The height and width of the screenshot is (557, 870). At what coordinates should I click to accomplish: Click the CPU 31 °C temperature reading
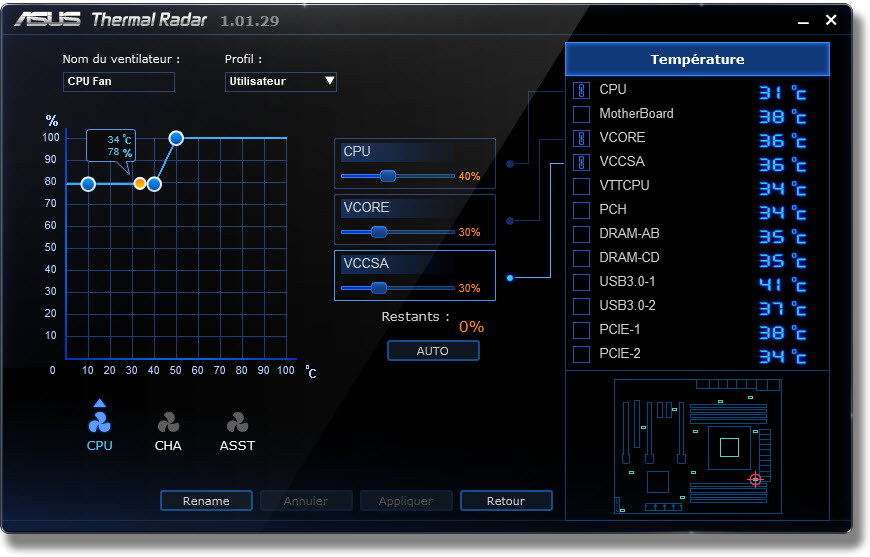coord(782,92)
